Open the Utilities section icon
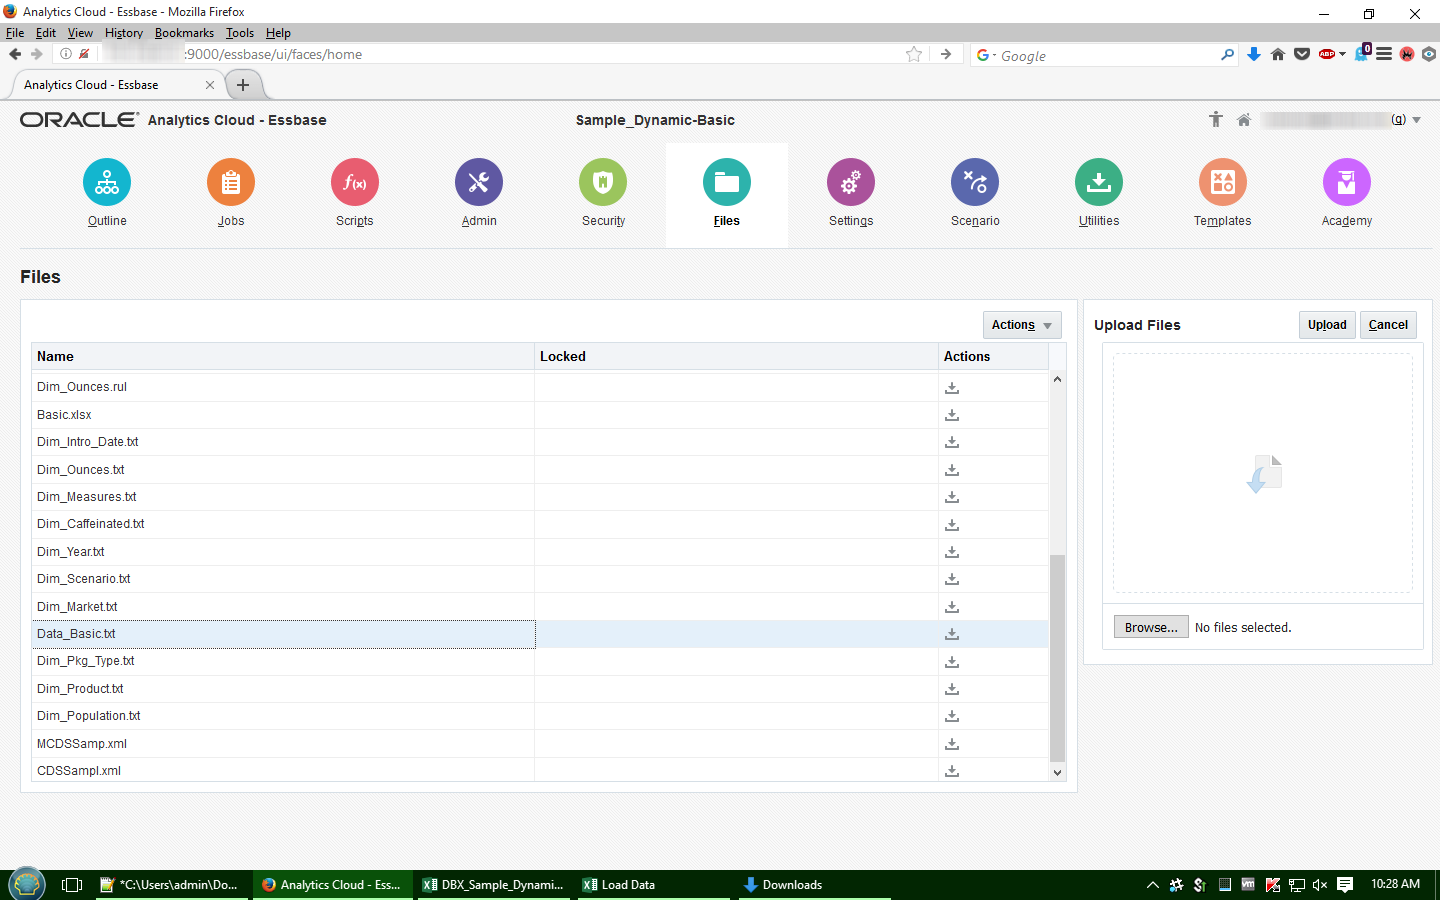This screenshot has width=1440, height=900. click(x=1099, y=183)
